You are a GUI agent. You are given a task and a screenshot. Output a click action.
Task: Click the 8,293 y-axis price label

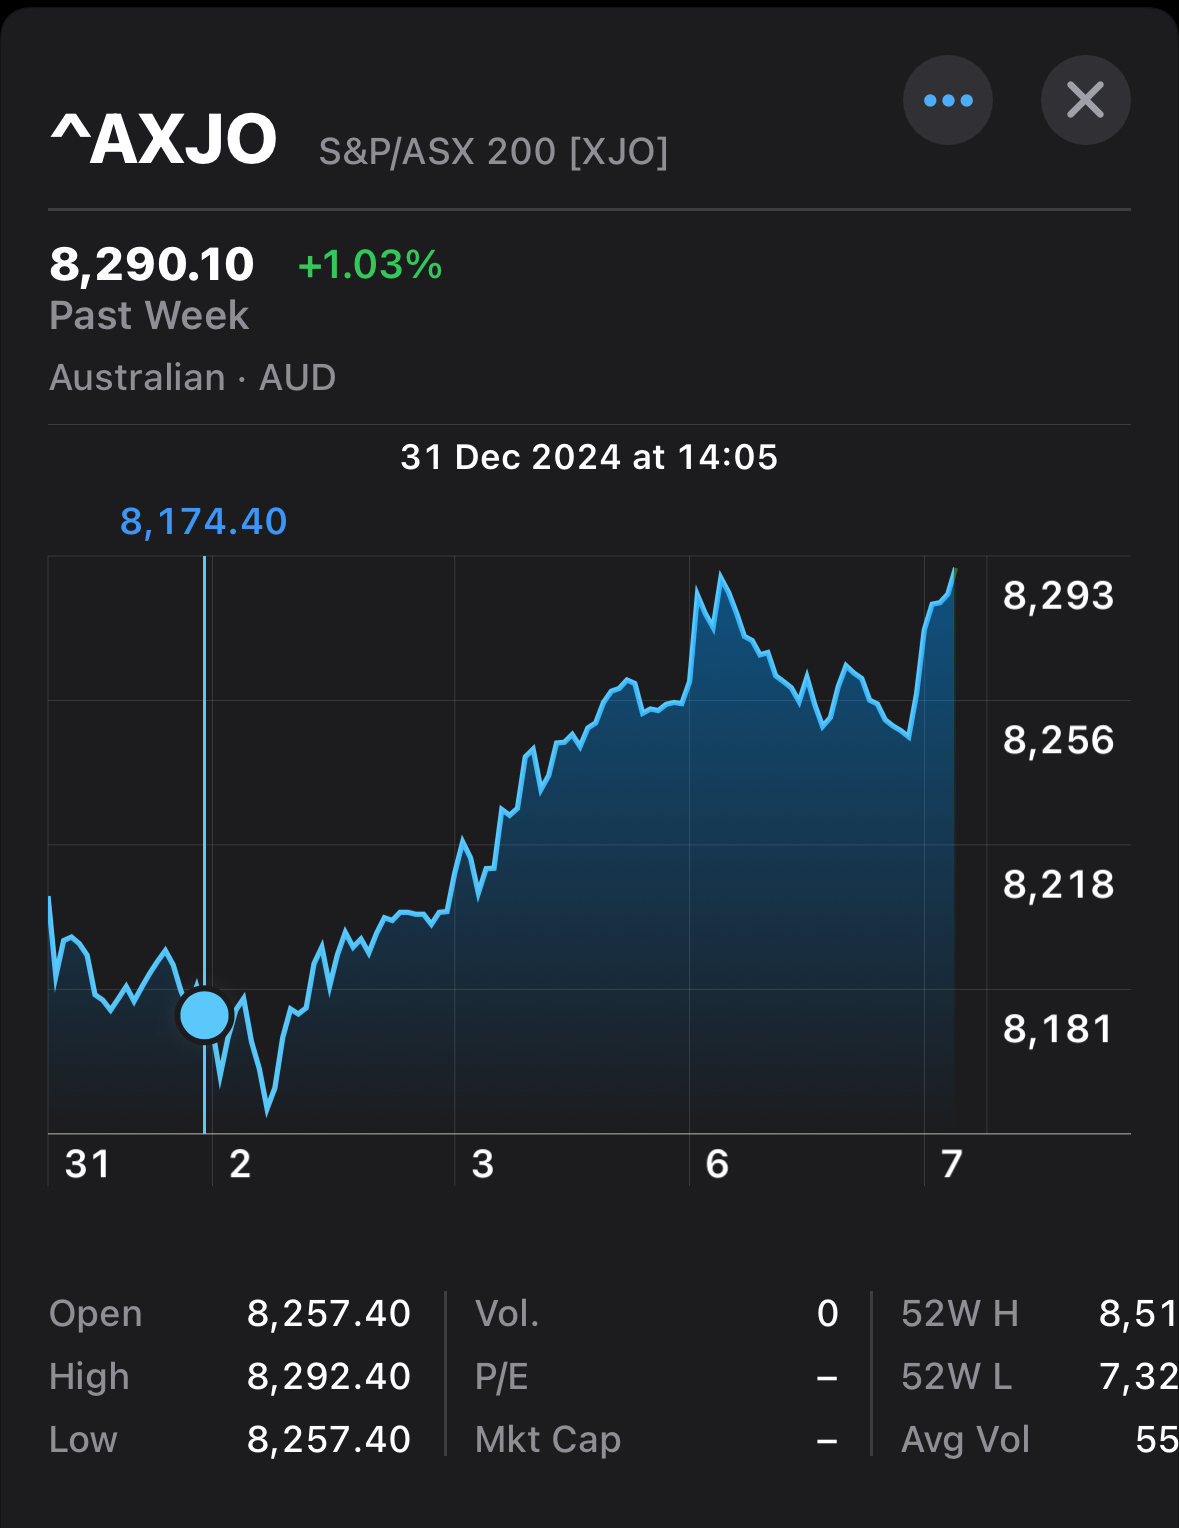coord(1058,596)
